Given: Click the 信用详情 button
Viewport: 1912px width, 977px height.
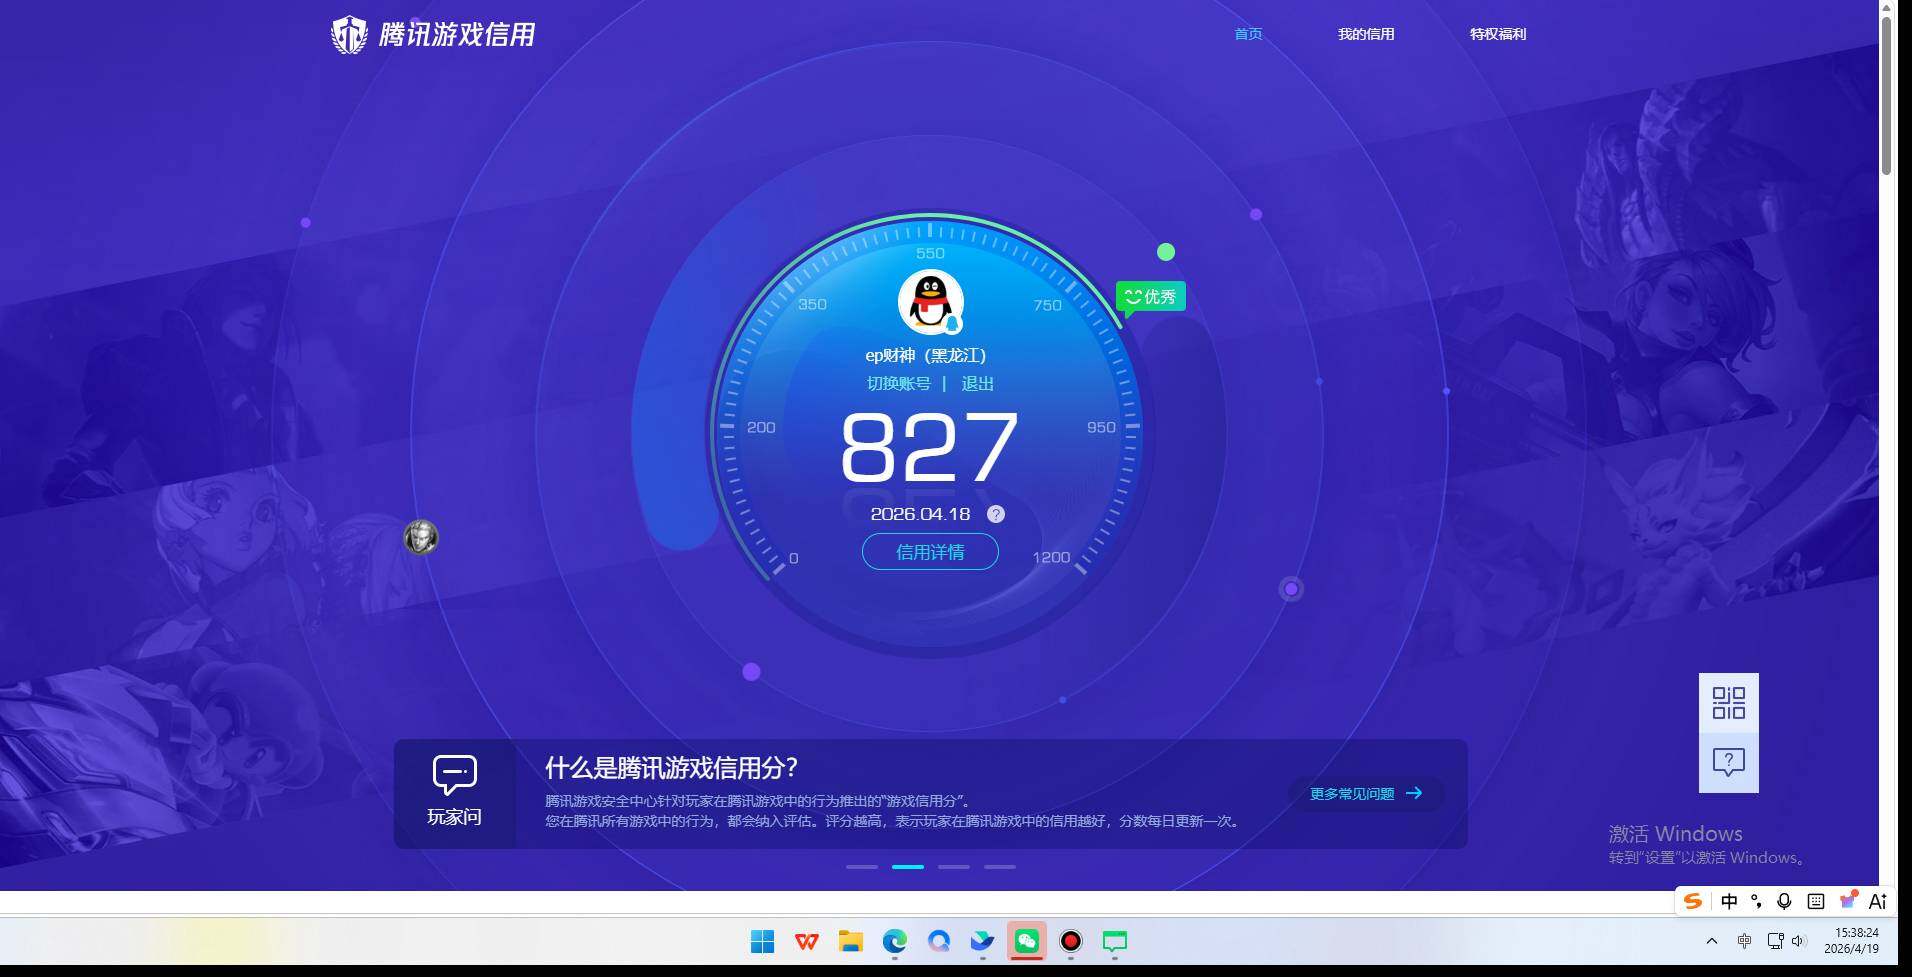Looking at the screenshot, I should point(929,551).
